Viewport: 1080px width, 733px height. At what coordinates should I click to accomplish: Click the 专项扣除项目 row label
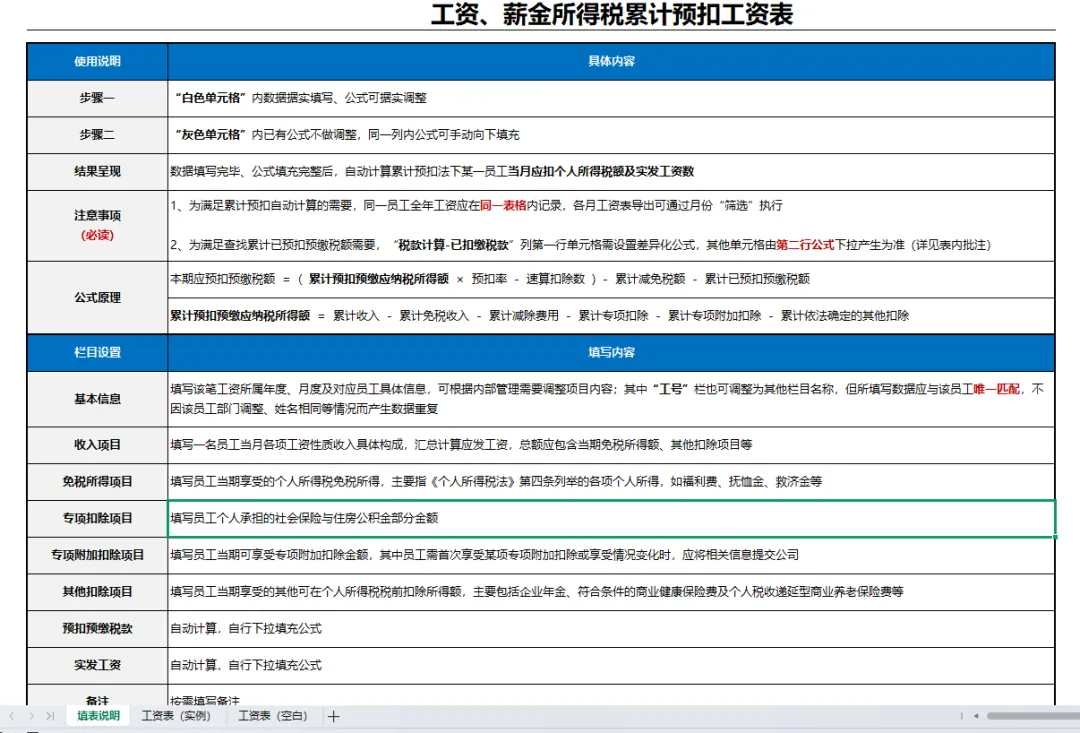pos(97,518)
